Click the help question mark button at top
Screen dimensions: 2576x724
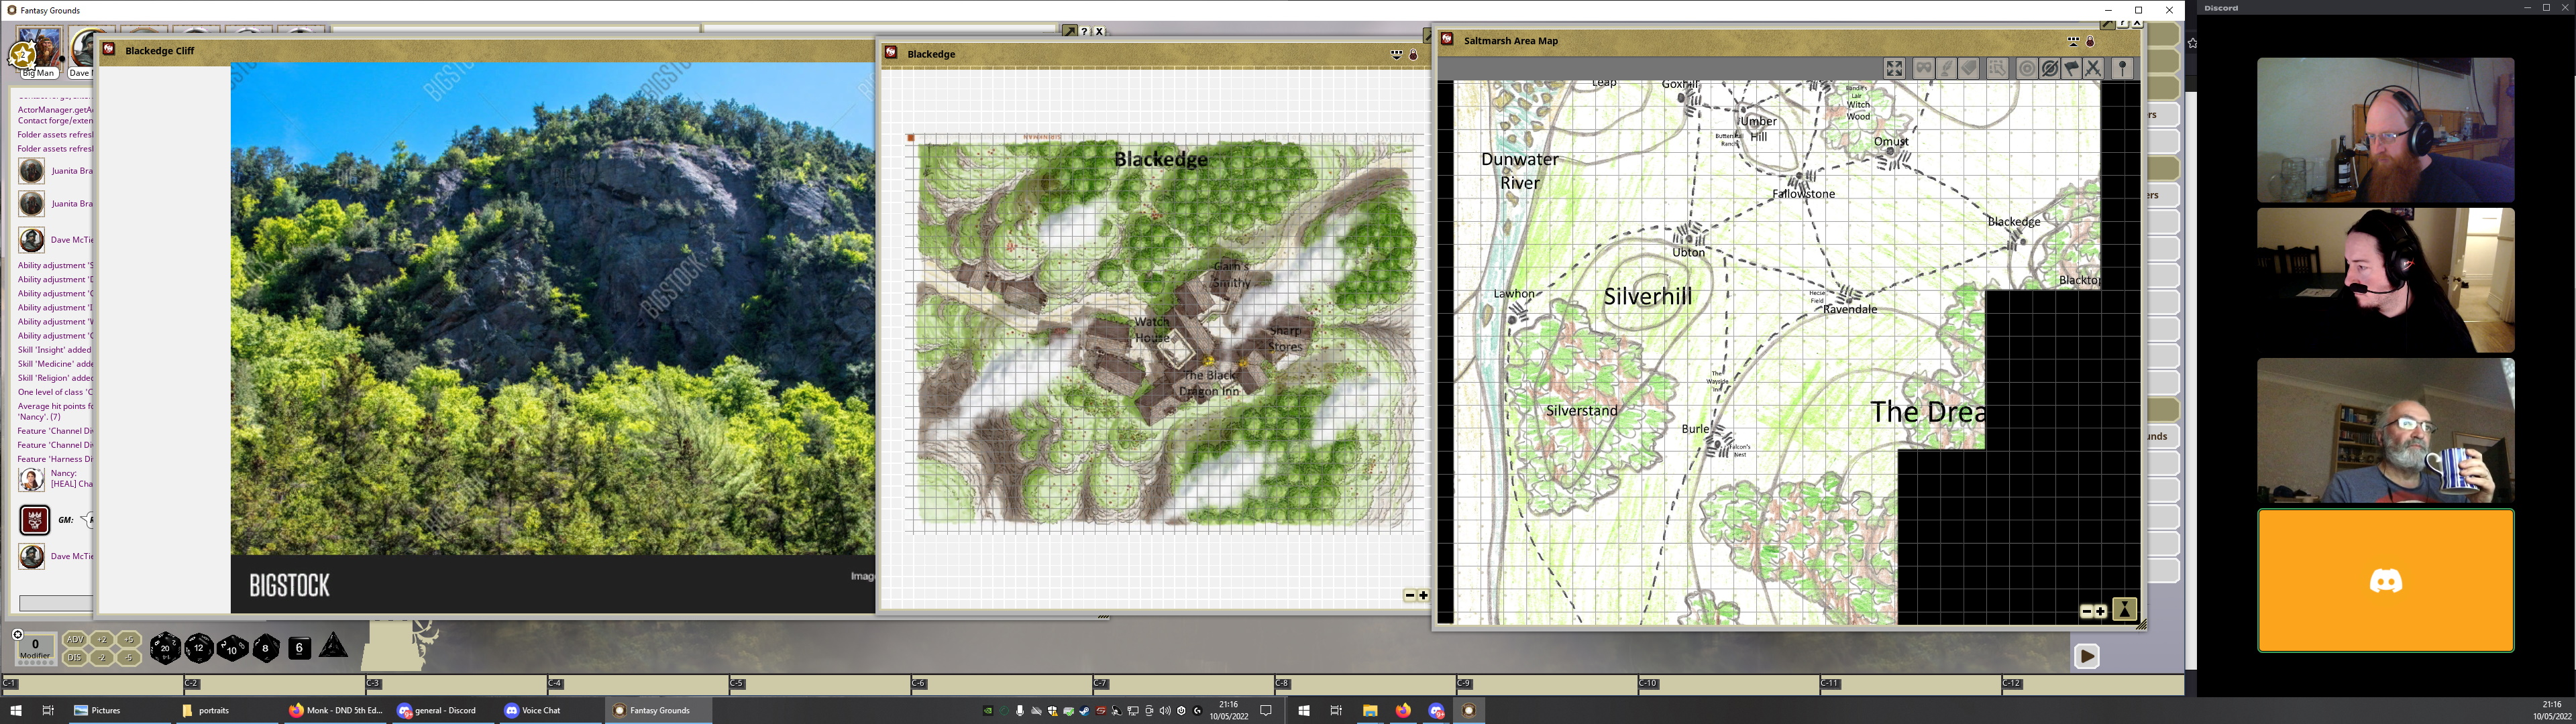pos(1084,31)
